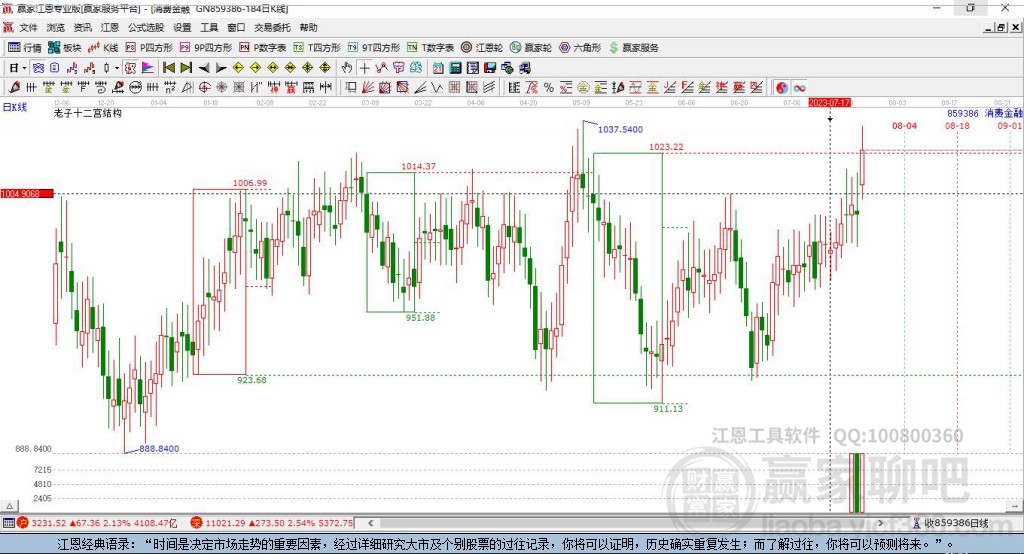The height and width of the screenshot is (554, 1024).
Task: Switch to the K线 view button
Action: click(103, 47)
